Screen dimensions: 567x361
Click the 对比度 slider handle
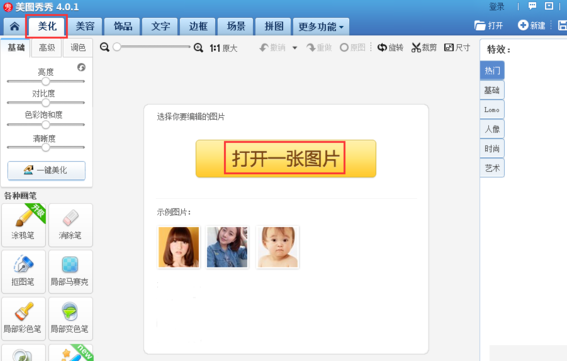click(x=46, y=103)
